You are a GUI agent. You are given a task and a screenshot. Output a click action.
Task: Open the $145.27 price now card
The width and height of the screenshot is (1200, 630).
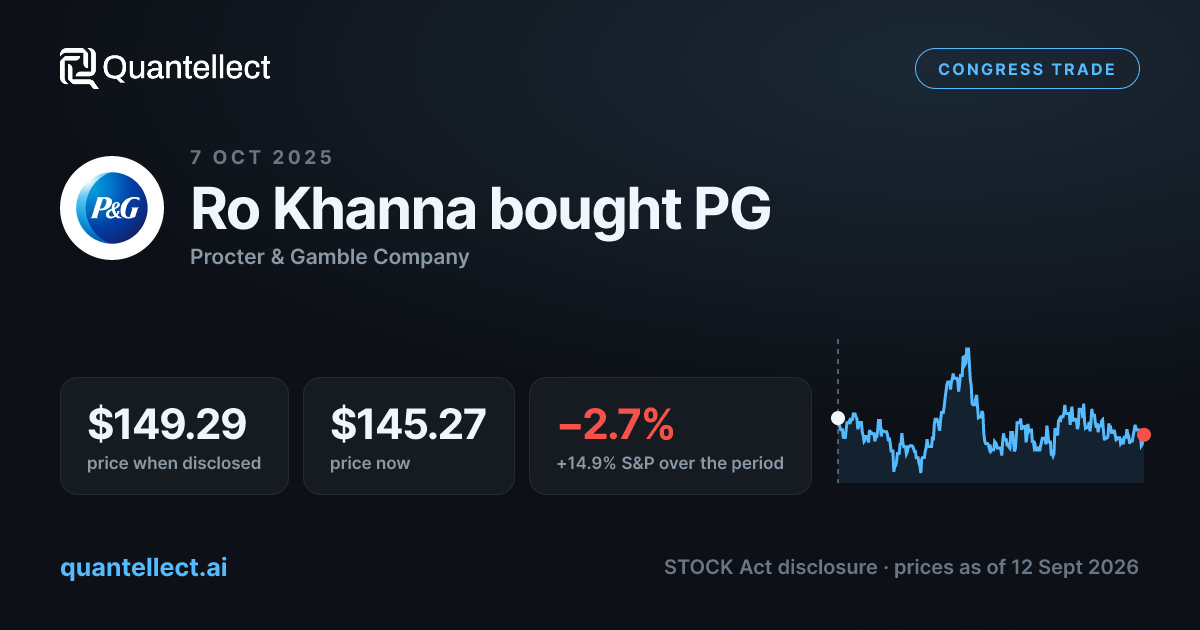click(x=409, y=436)
